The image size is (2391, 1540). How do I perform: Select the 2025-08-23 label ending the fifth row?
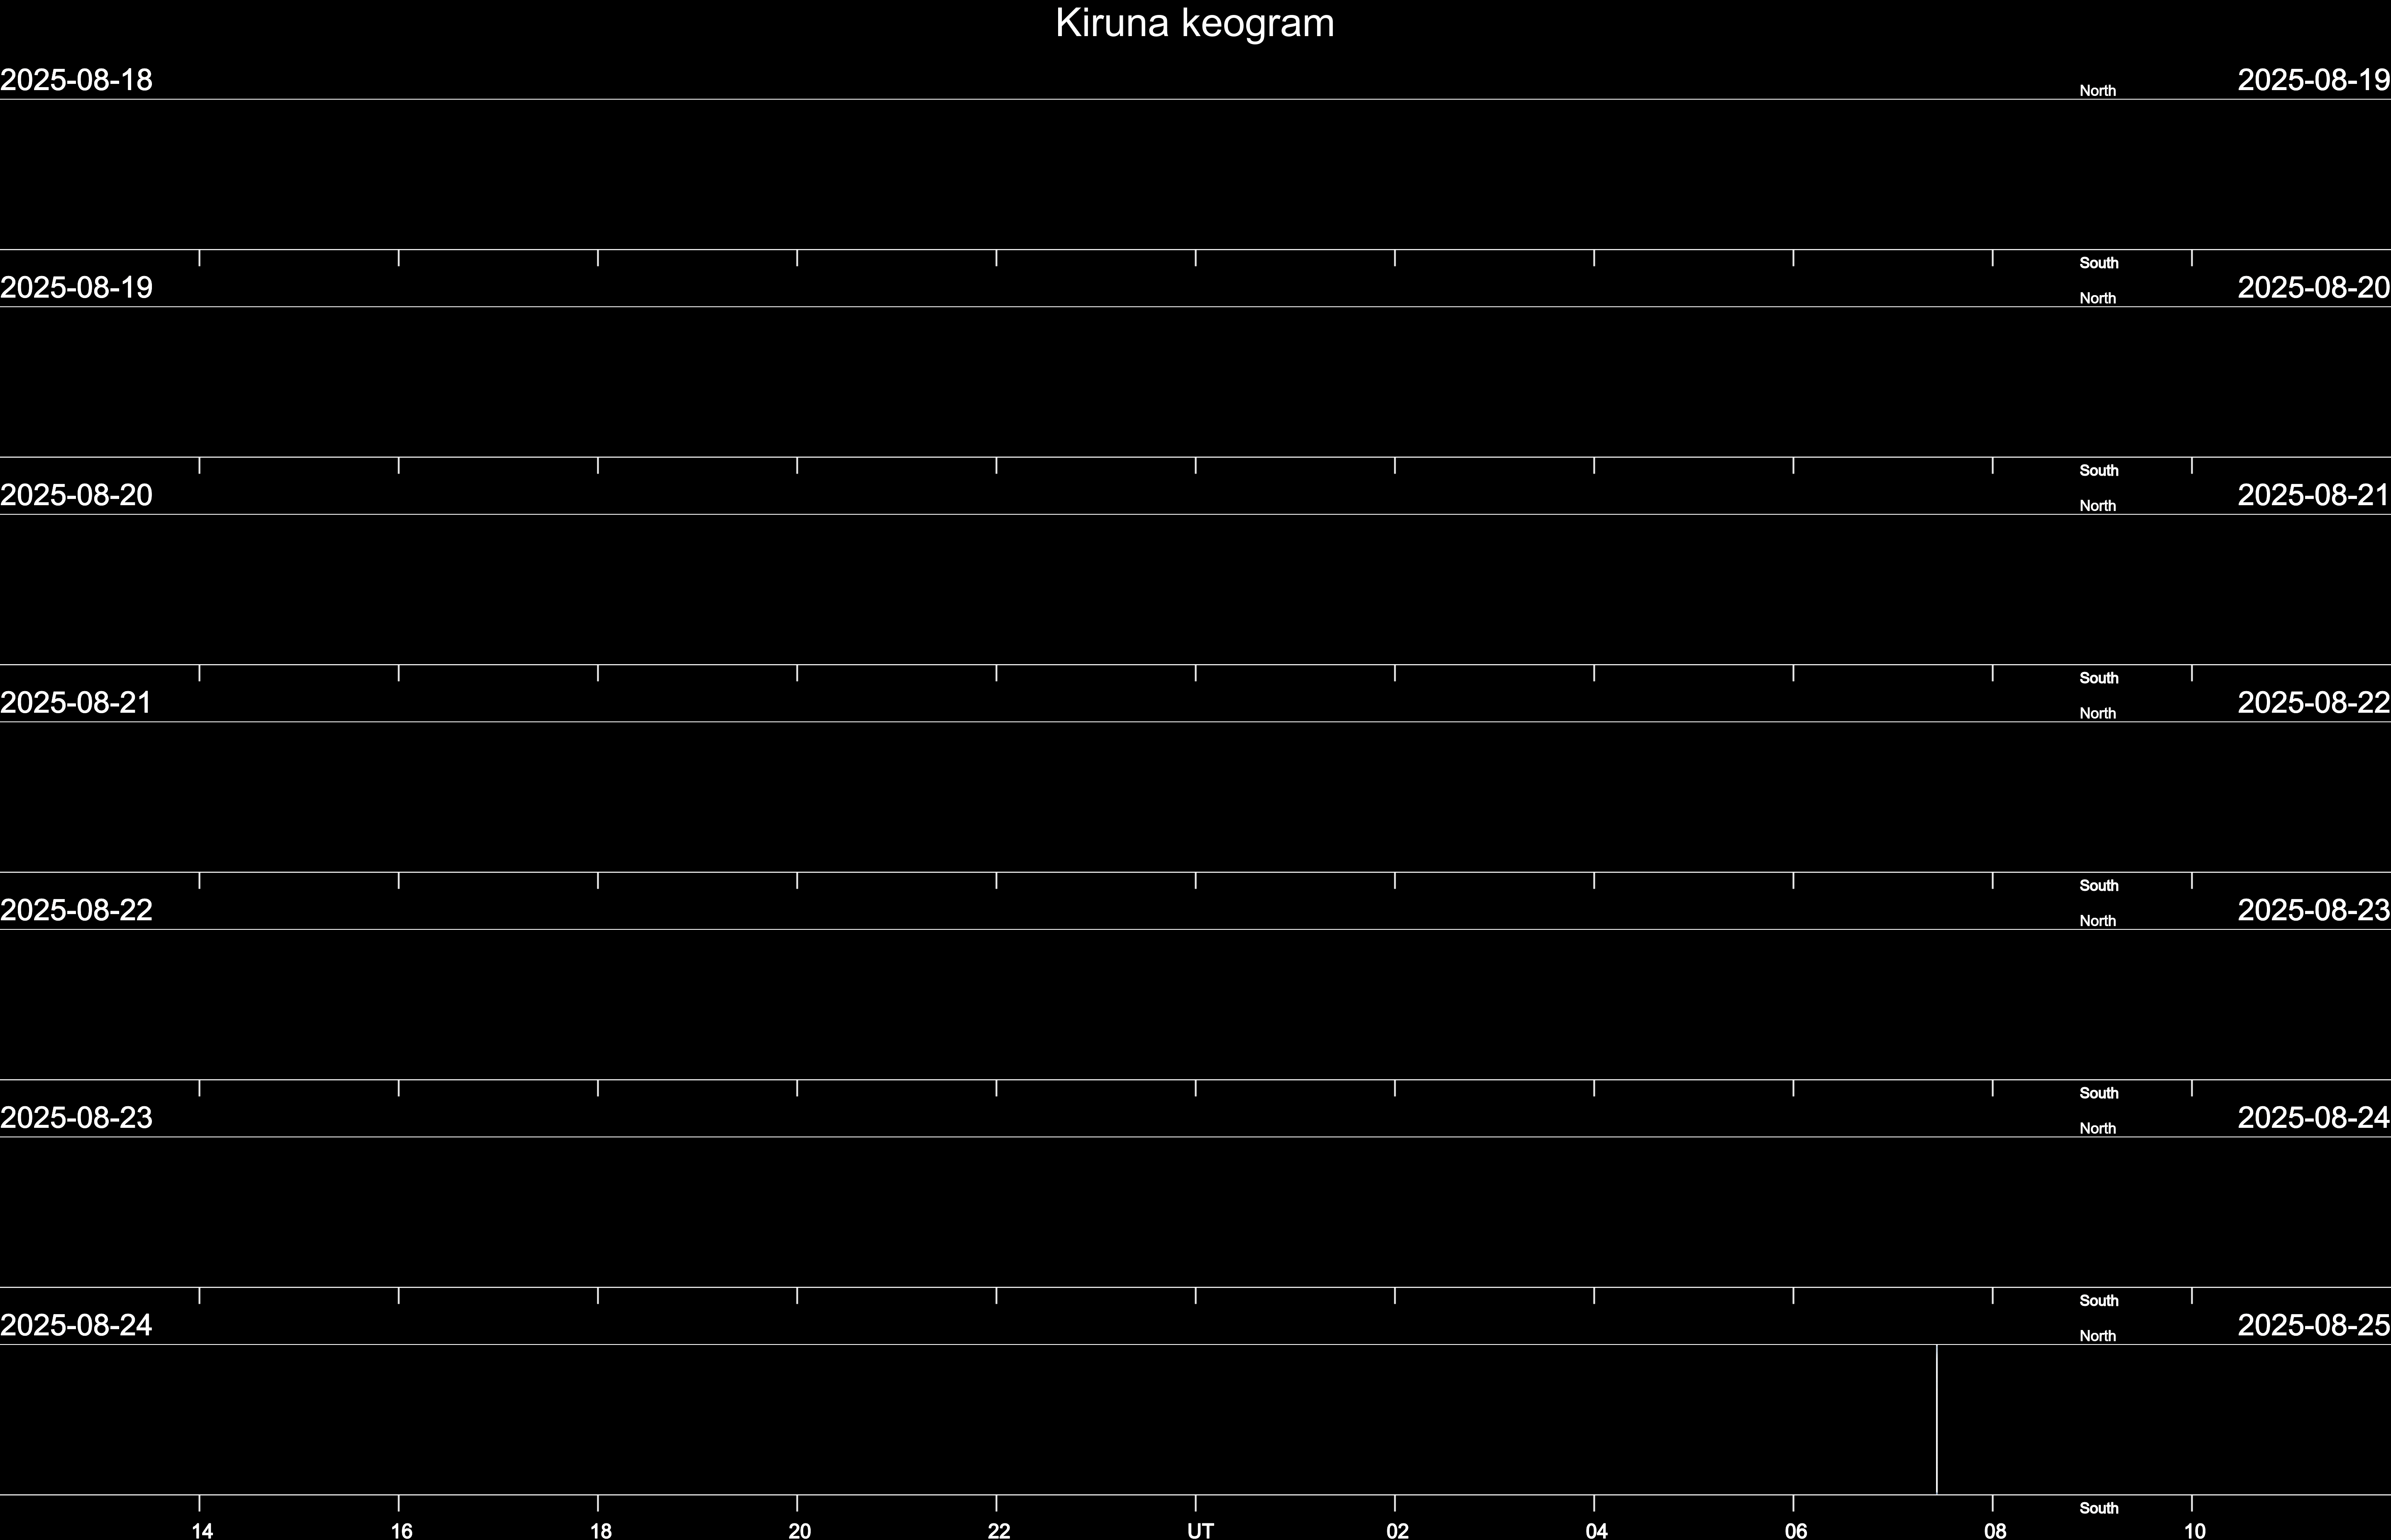click(x=2314, y=910)
